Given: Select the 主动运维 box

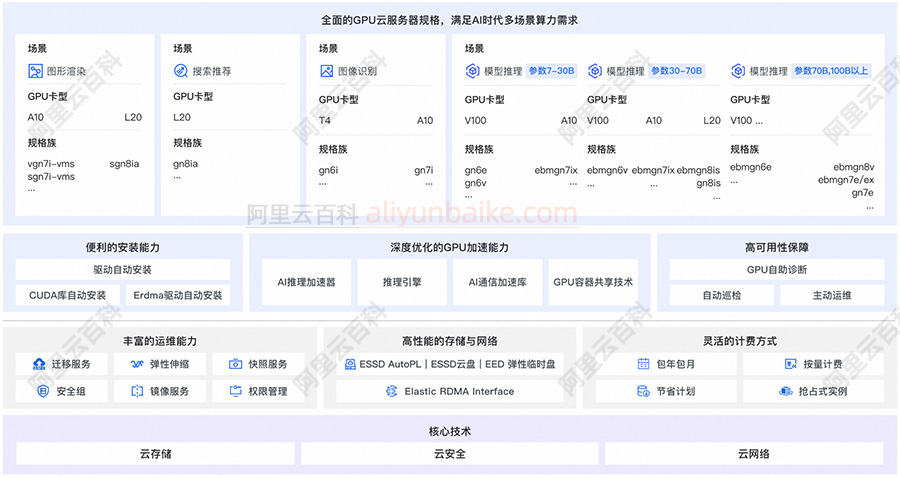Looking at the screenshot, I should tap(832, 296).
